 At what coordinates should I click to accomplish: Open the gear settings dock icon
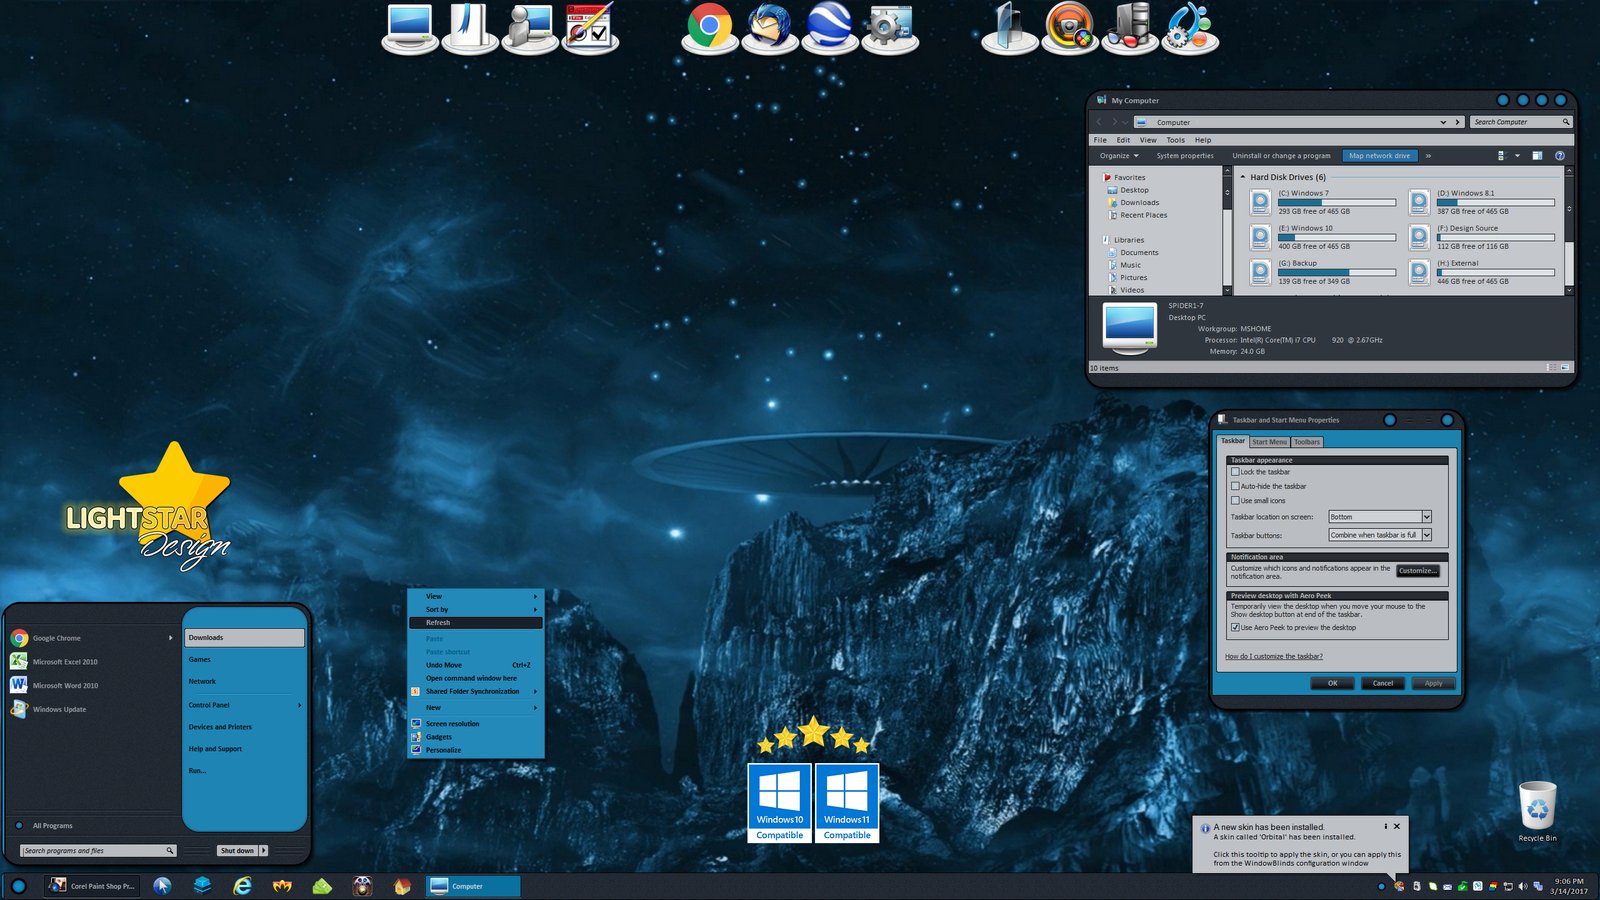[889, 27]
